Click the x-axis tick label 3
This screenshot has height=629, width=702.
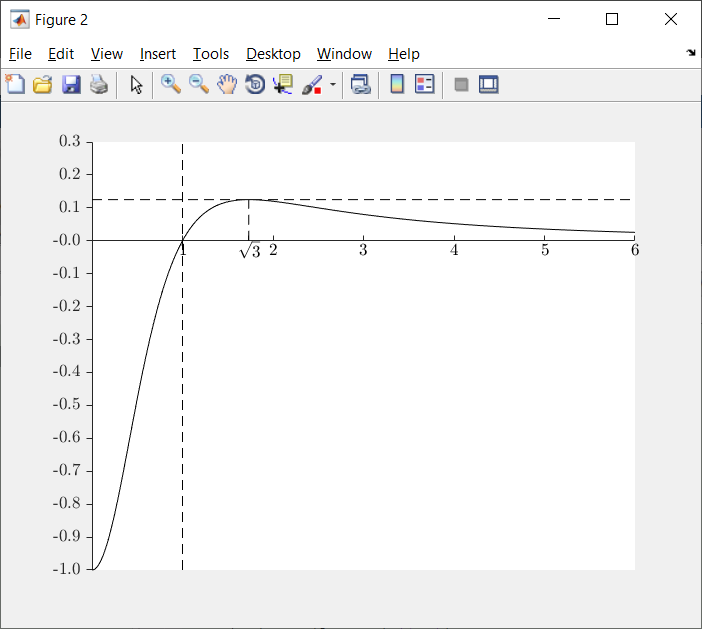pyautogui.click(x=363, y=250)
